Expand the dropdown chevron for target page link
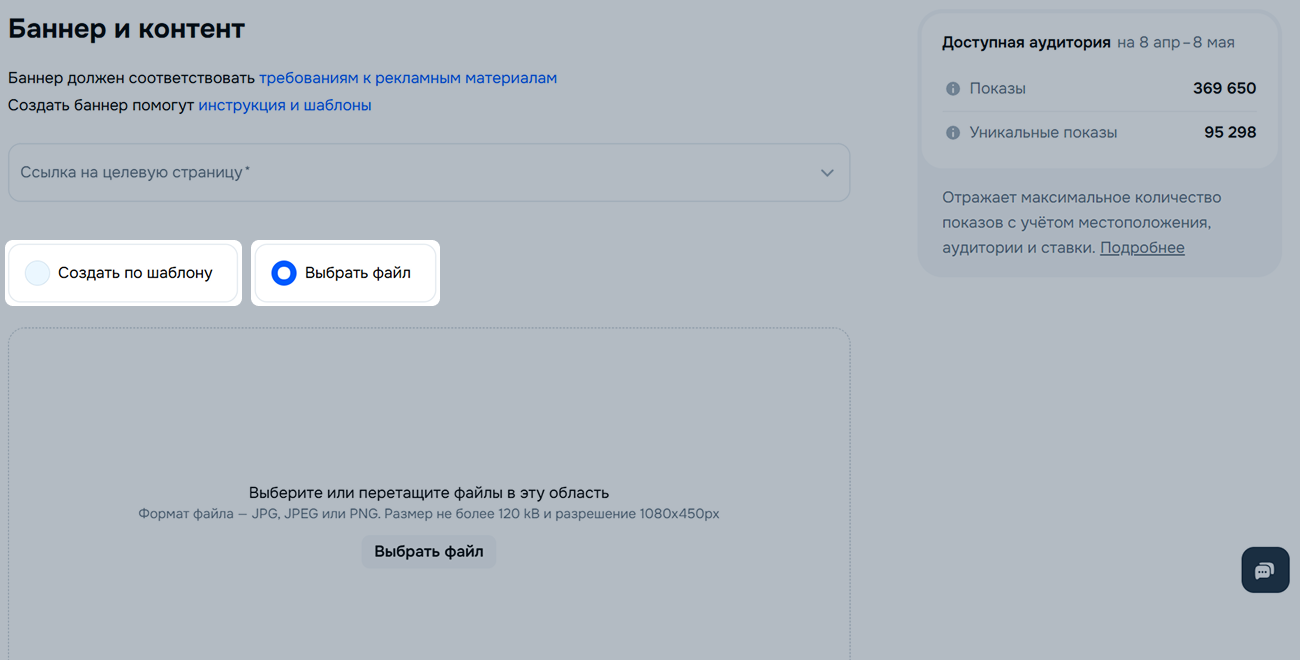The image size is (1300, 660). coord(827,173)
